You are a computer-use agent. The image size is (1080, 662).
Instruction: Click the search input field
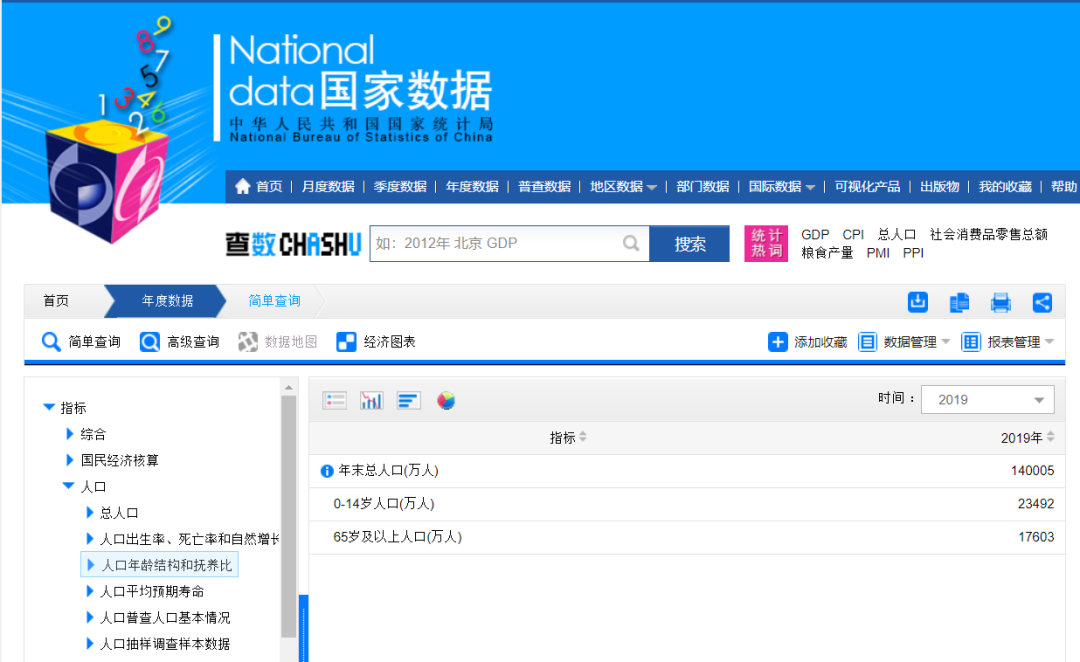[495, 243]
